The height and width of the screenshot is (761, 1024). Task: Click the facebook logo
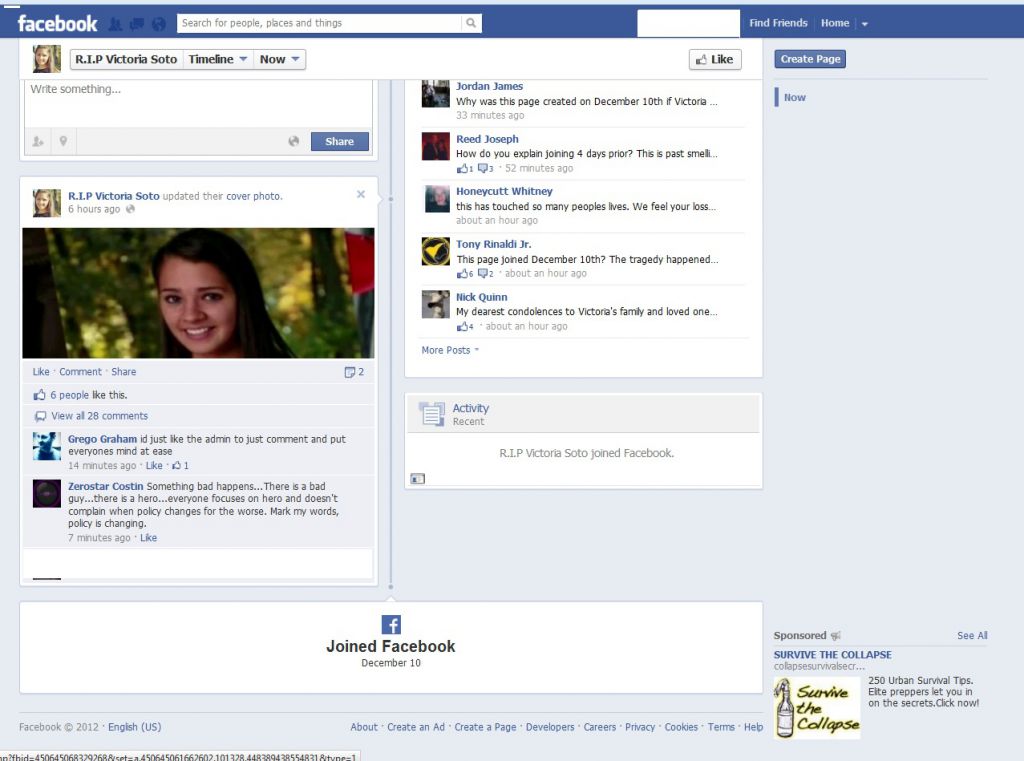click(57, 24)
